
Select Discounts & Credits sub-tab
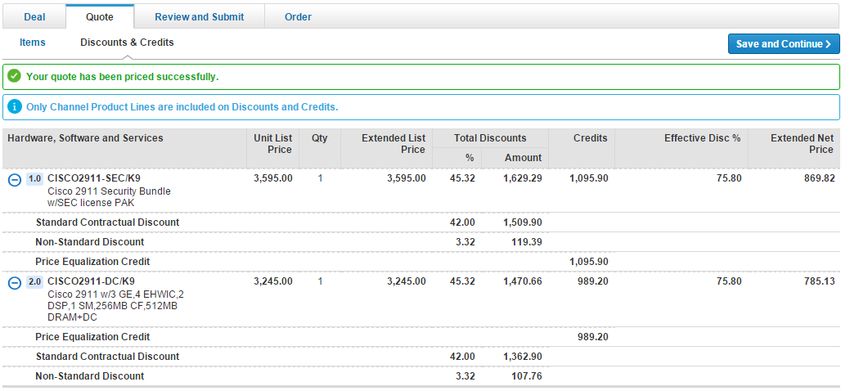pos(127,42)
